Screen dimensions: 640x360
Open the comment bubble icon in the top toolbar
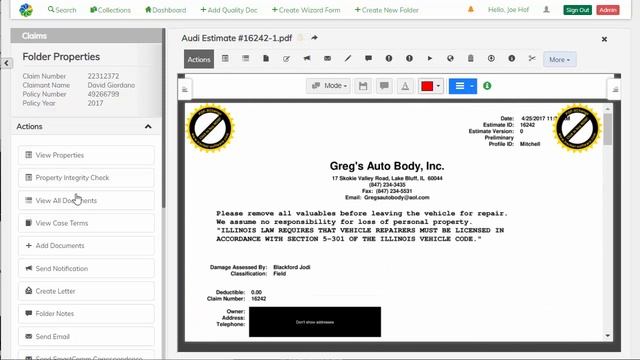pyautogui.click(x=368, y=59)
